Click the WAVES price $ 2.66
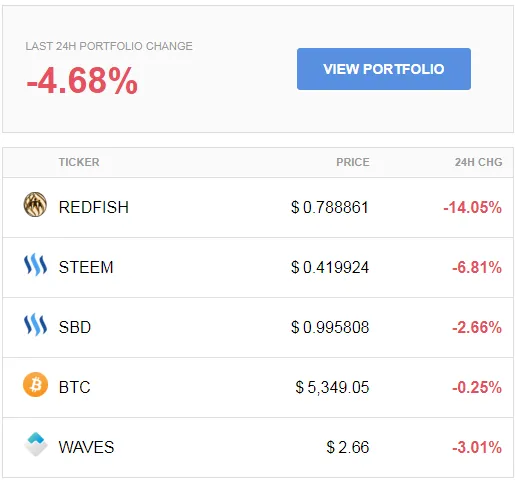 coord(348,447)
